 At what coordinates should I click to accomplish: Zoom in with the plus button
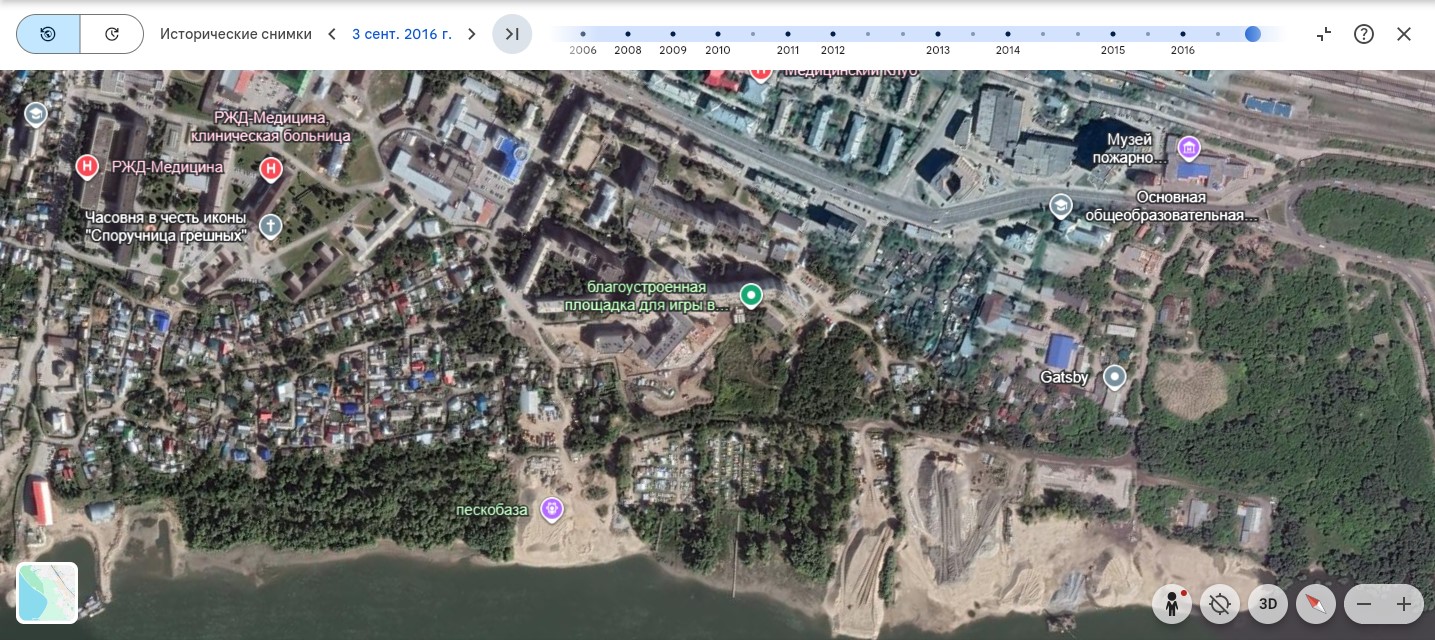point(1404,604)
